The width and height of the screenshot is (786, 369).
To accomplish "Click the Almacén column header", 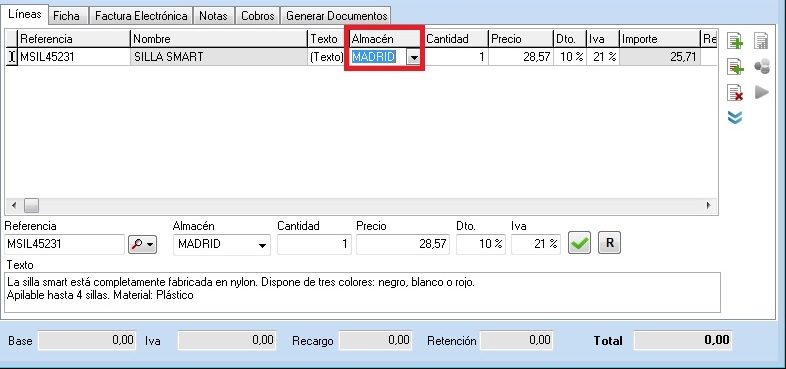I will point(385,39).
